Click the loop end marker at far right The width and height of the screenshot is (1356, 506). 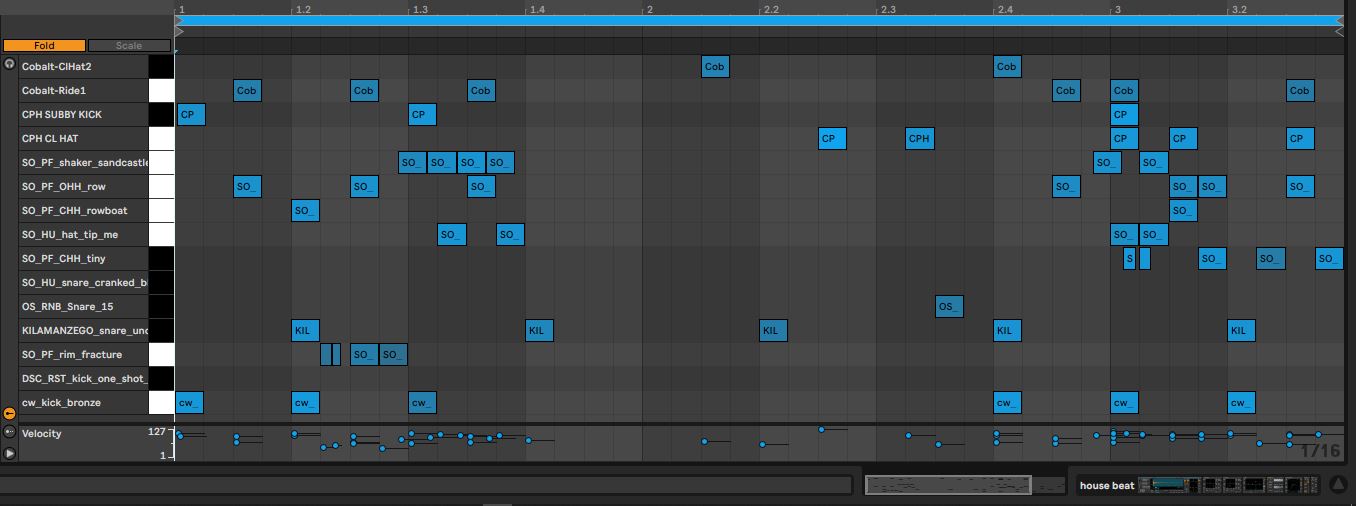[x=1339, y=32]
